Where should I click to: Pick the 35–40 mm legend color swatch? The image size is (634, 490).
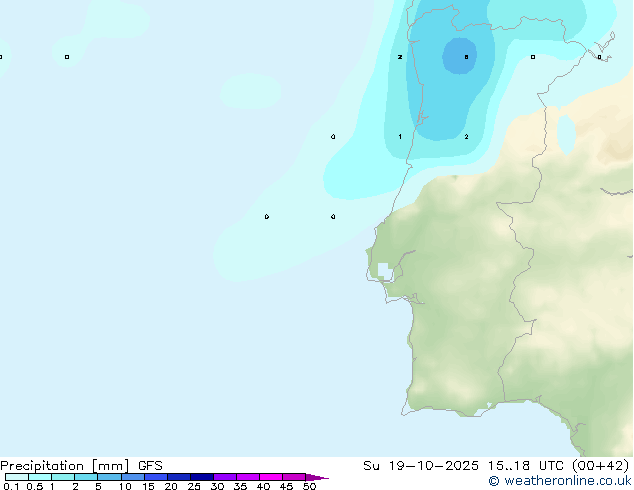coord(248,477)
